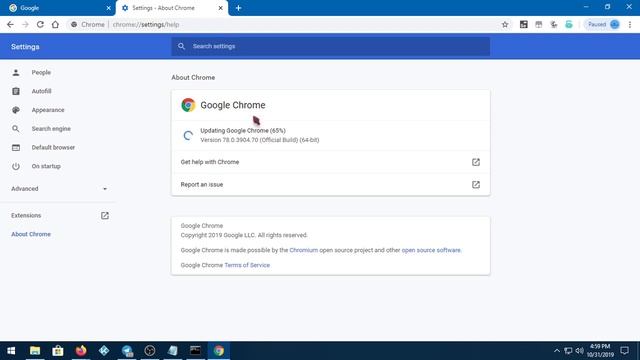Click the version 78.0.3904.70 text

pyautogui.click(x=260, y=140)
